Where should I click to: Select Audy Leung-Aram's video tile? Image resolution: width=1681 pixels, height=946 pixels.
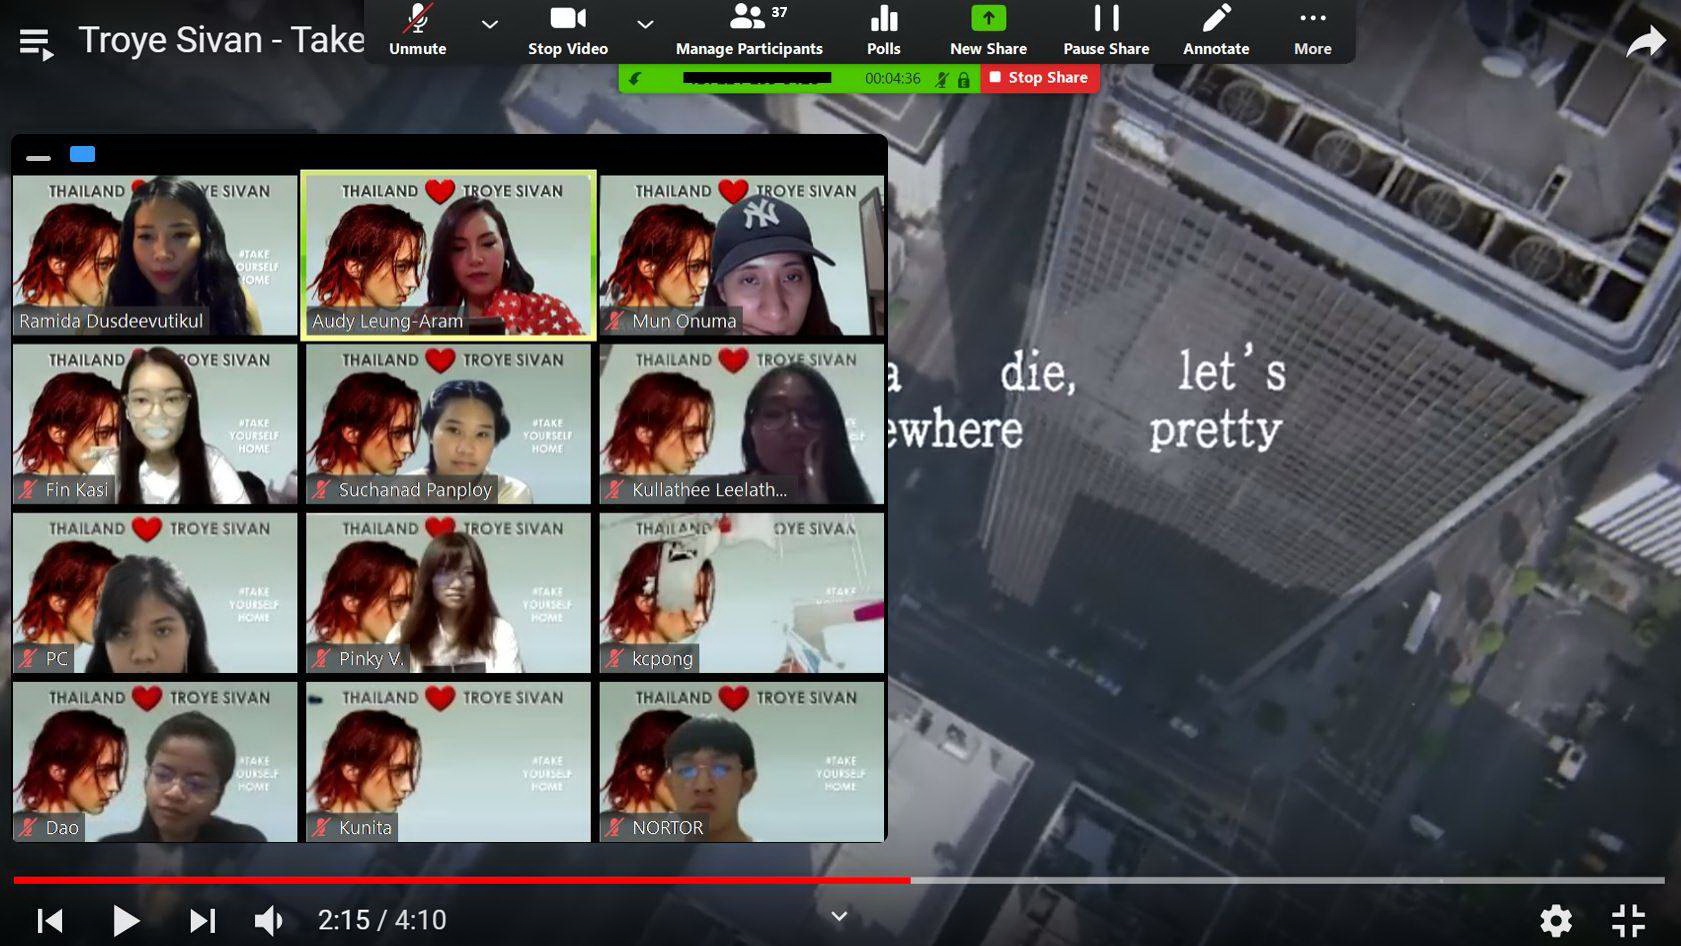pyautogui.click(x=449, y=255)
